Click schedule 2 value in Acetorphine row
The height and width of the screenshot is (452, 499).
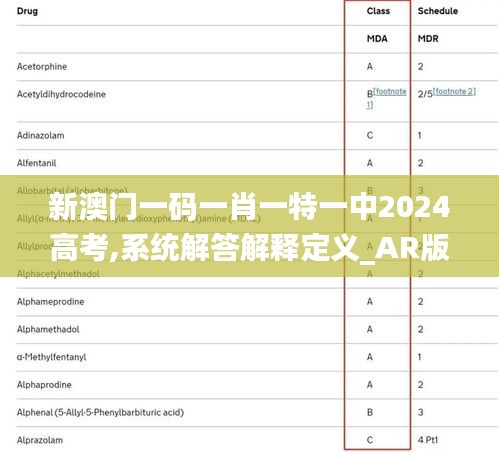coord(421,66)
